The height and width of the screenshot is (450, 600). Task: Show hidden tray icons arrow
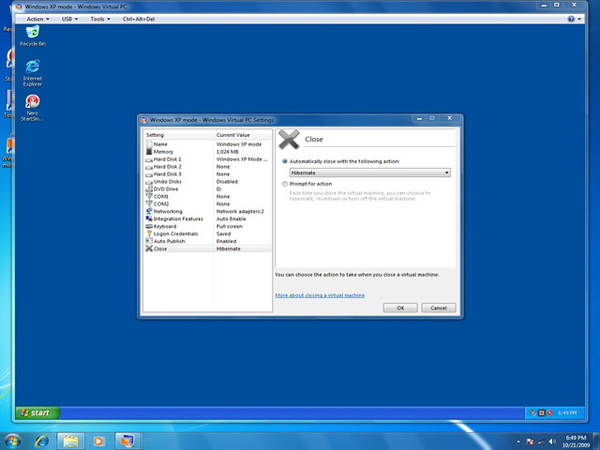(518, 442)
